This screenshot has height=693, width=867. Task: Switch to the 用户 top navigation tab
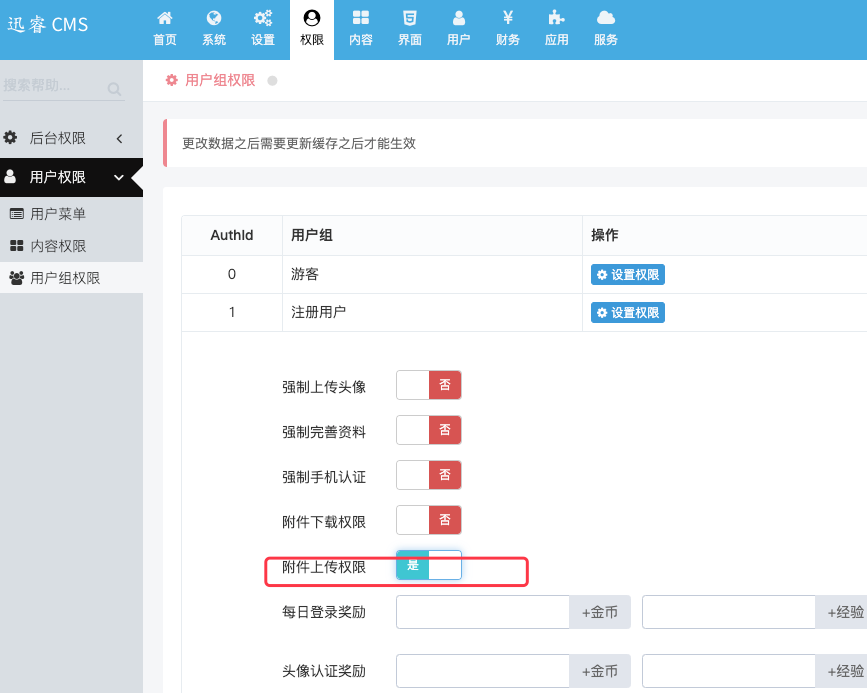(x=458, y=29)
